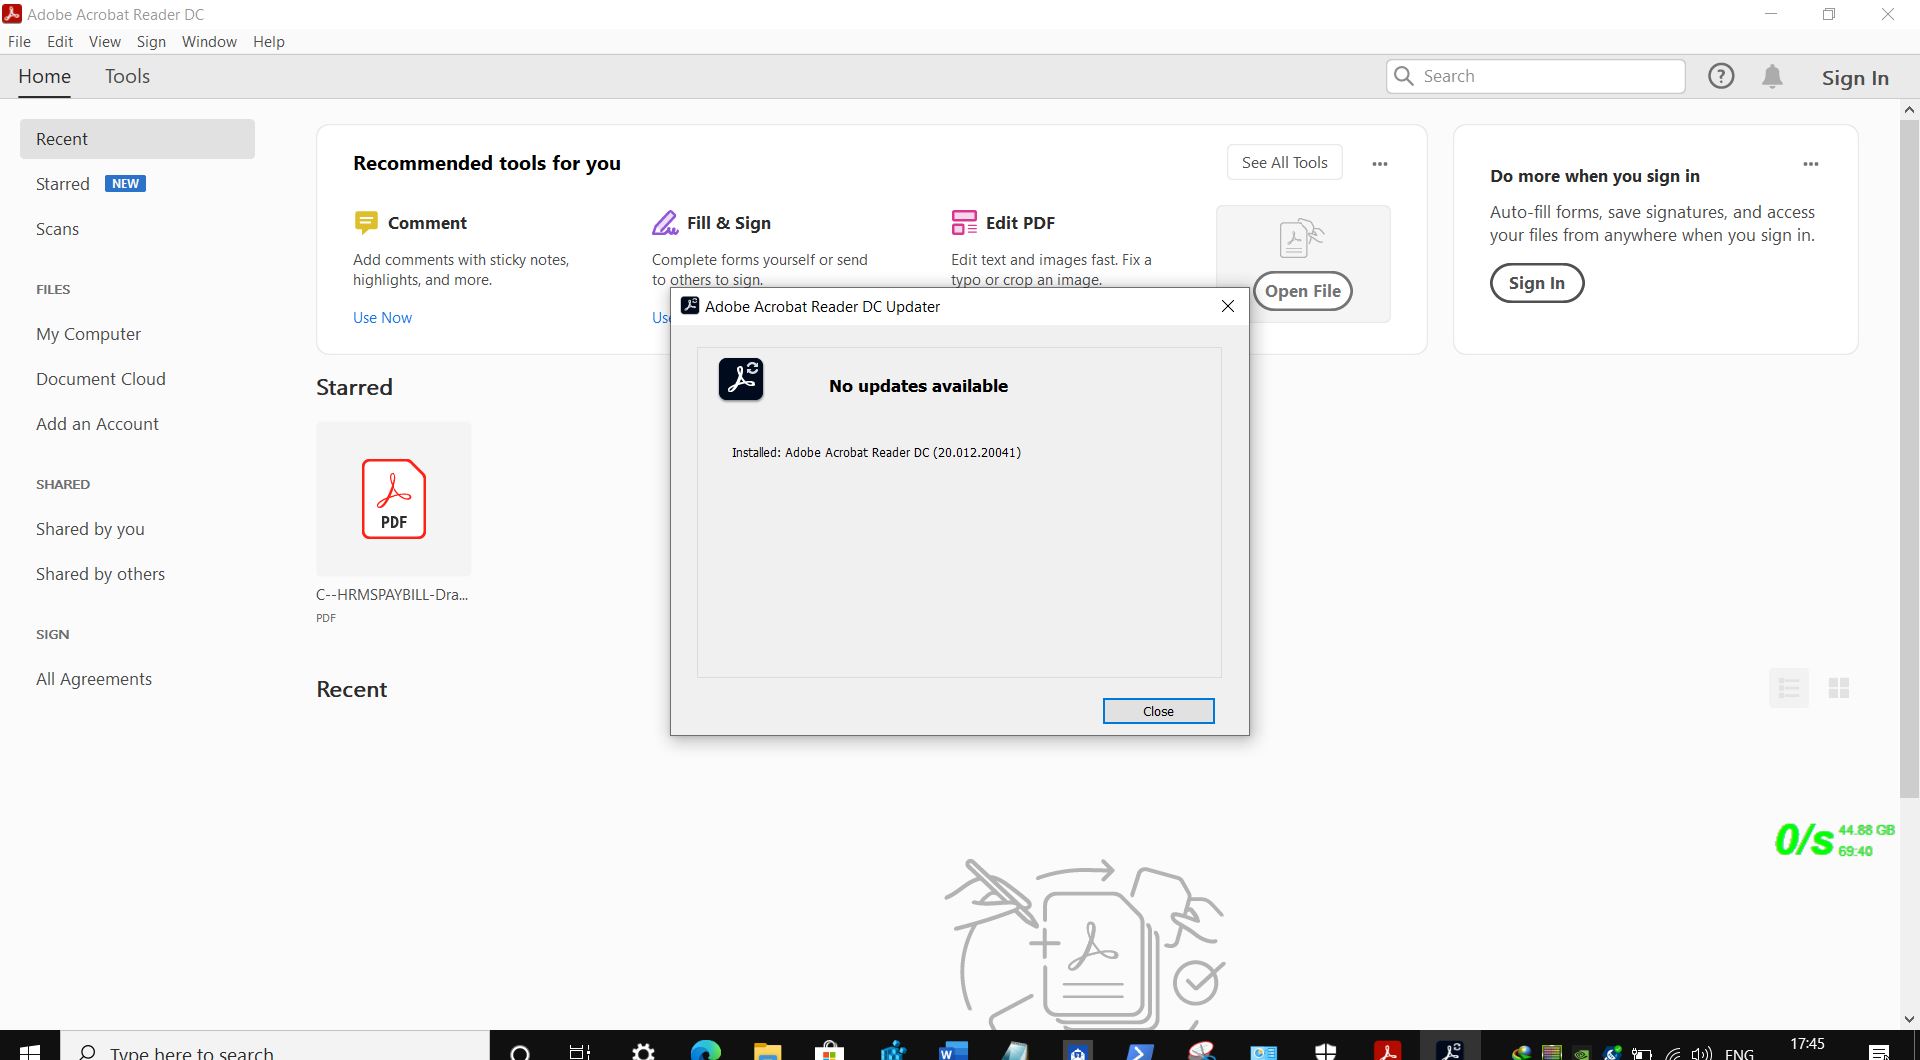Click Use Now under Comment
The height and width of the screenshot is (1060, 1920).
click(382, 318)
